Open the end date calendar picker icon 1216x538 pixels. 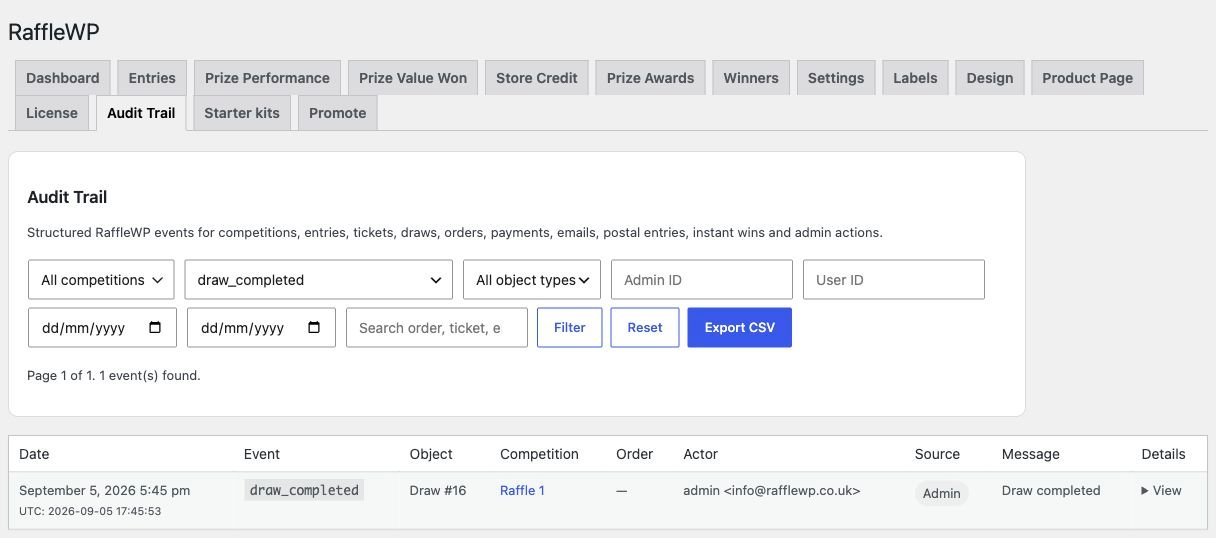tap(314, 328)
